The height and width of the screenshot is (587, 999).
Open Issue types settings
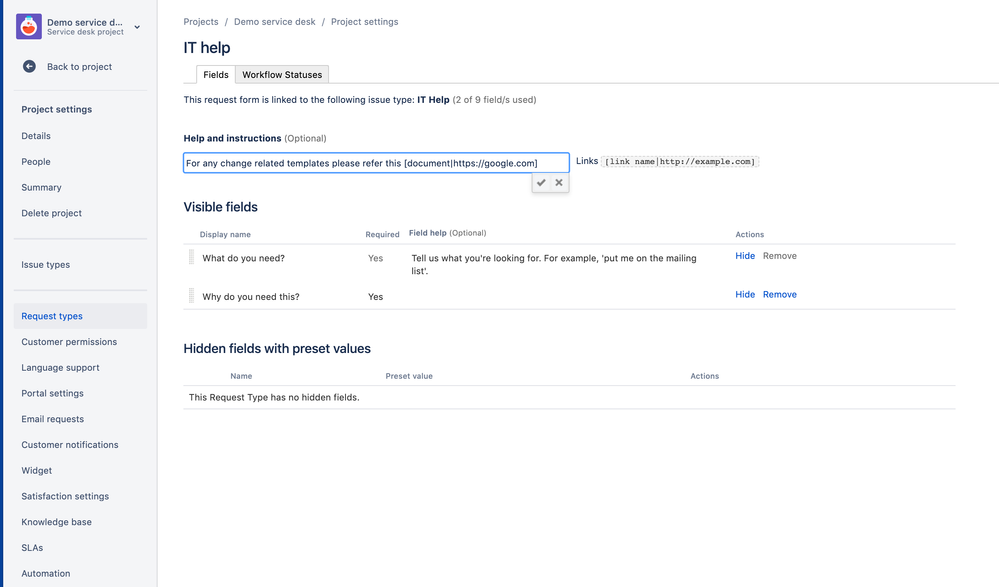click(46, 265)
